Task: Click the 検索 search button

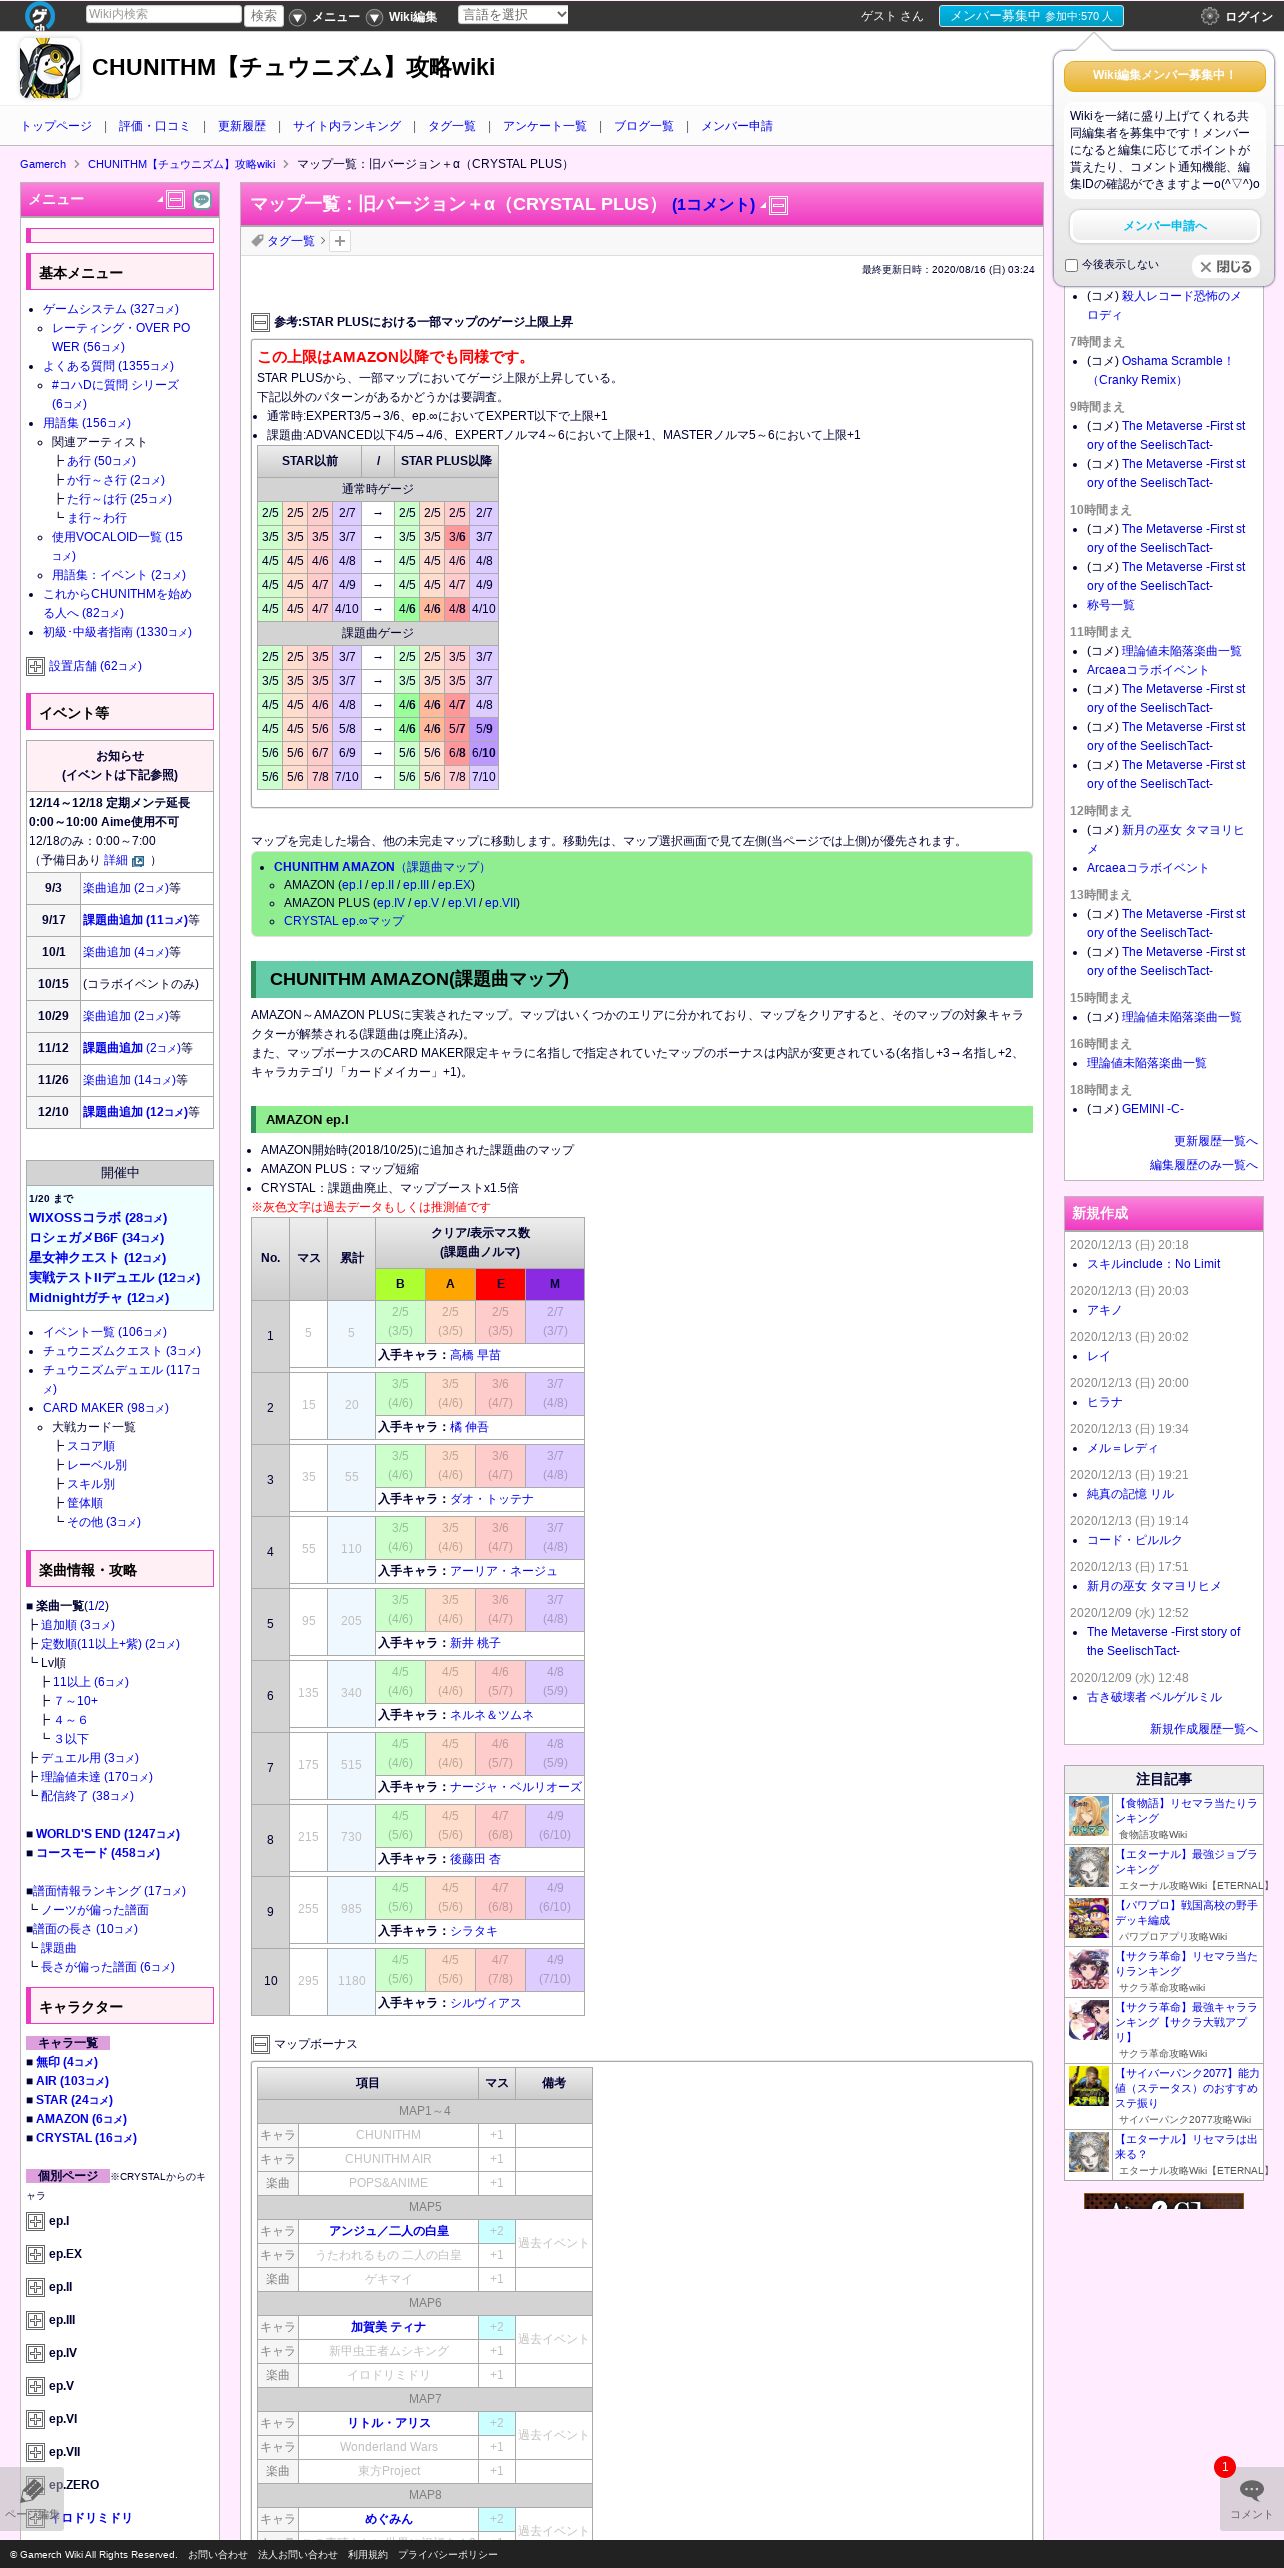Action: (264, 15)
